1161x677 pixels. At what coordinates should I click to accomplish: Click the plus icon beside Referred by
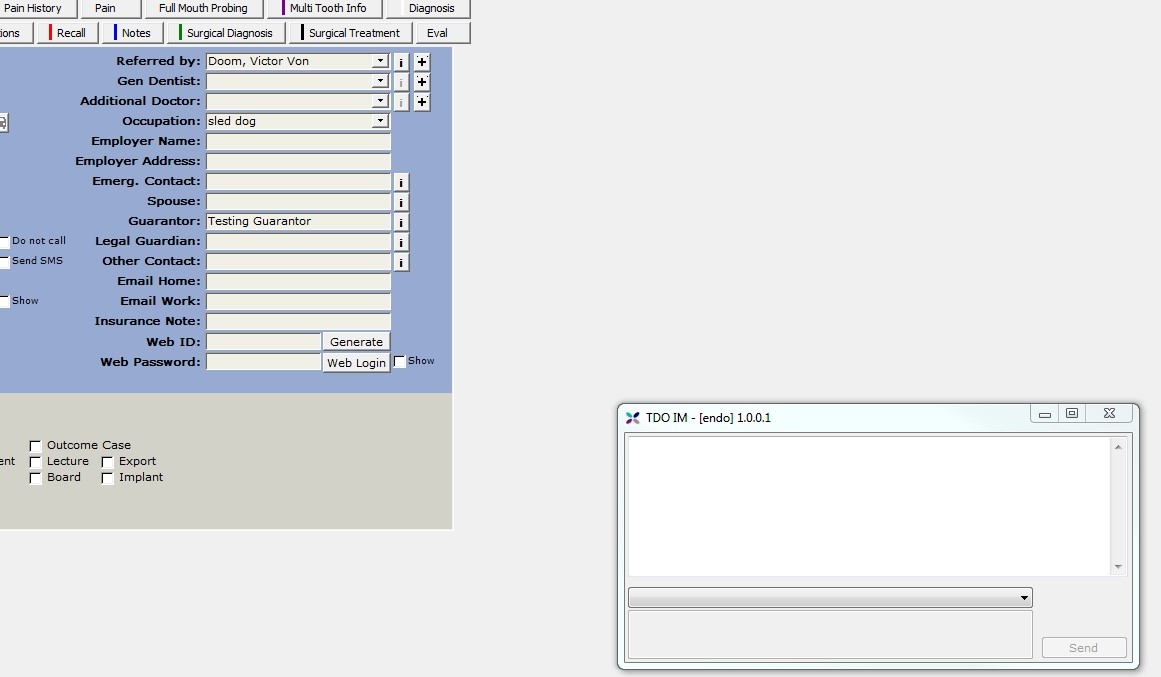(x=422, y=62)
